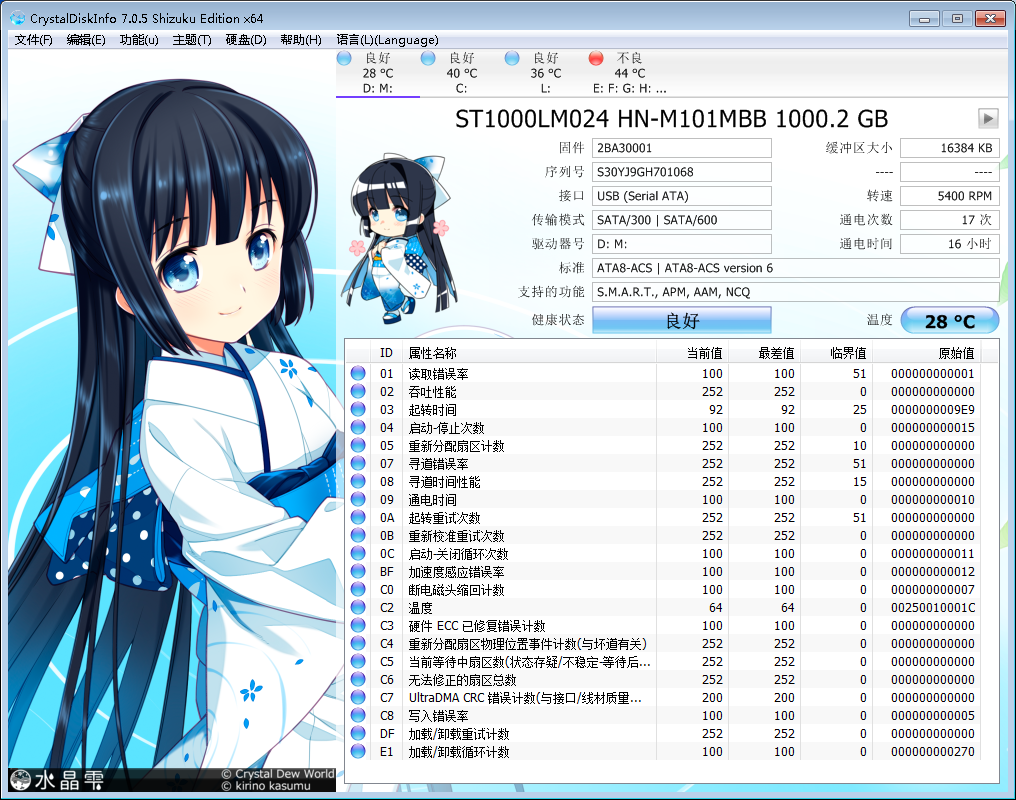
Task: Click the chibi Shizuku character image
Action: (397, 238)
